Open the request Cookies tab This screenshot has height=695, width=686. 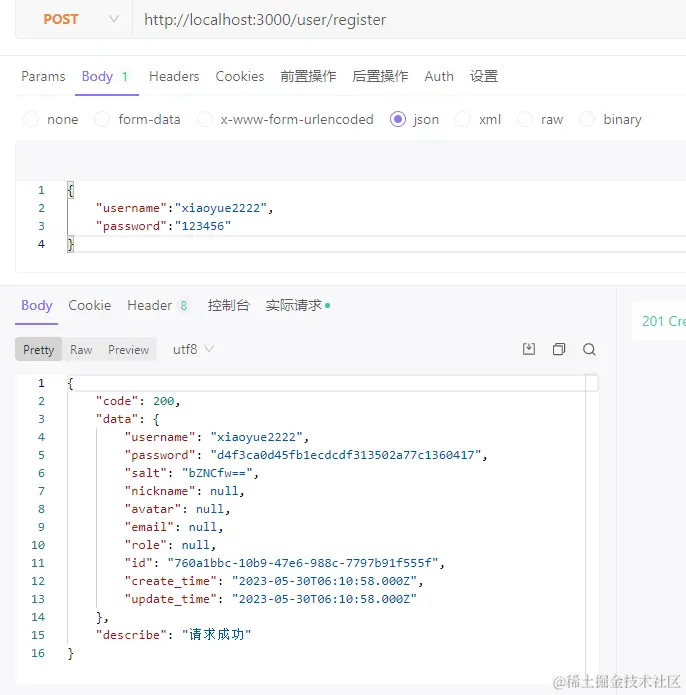(240, 76)
